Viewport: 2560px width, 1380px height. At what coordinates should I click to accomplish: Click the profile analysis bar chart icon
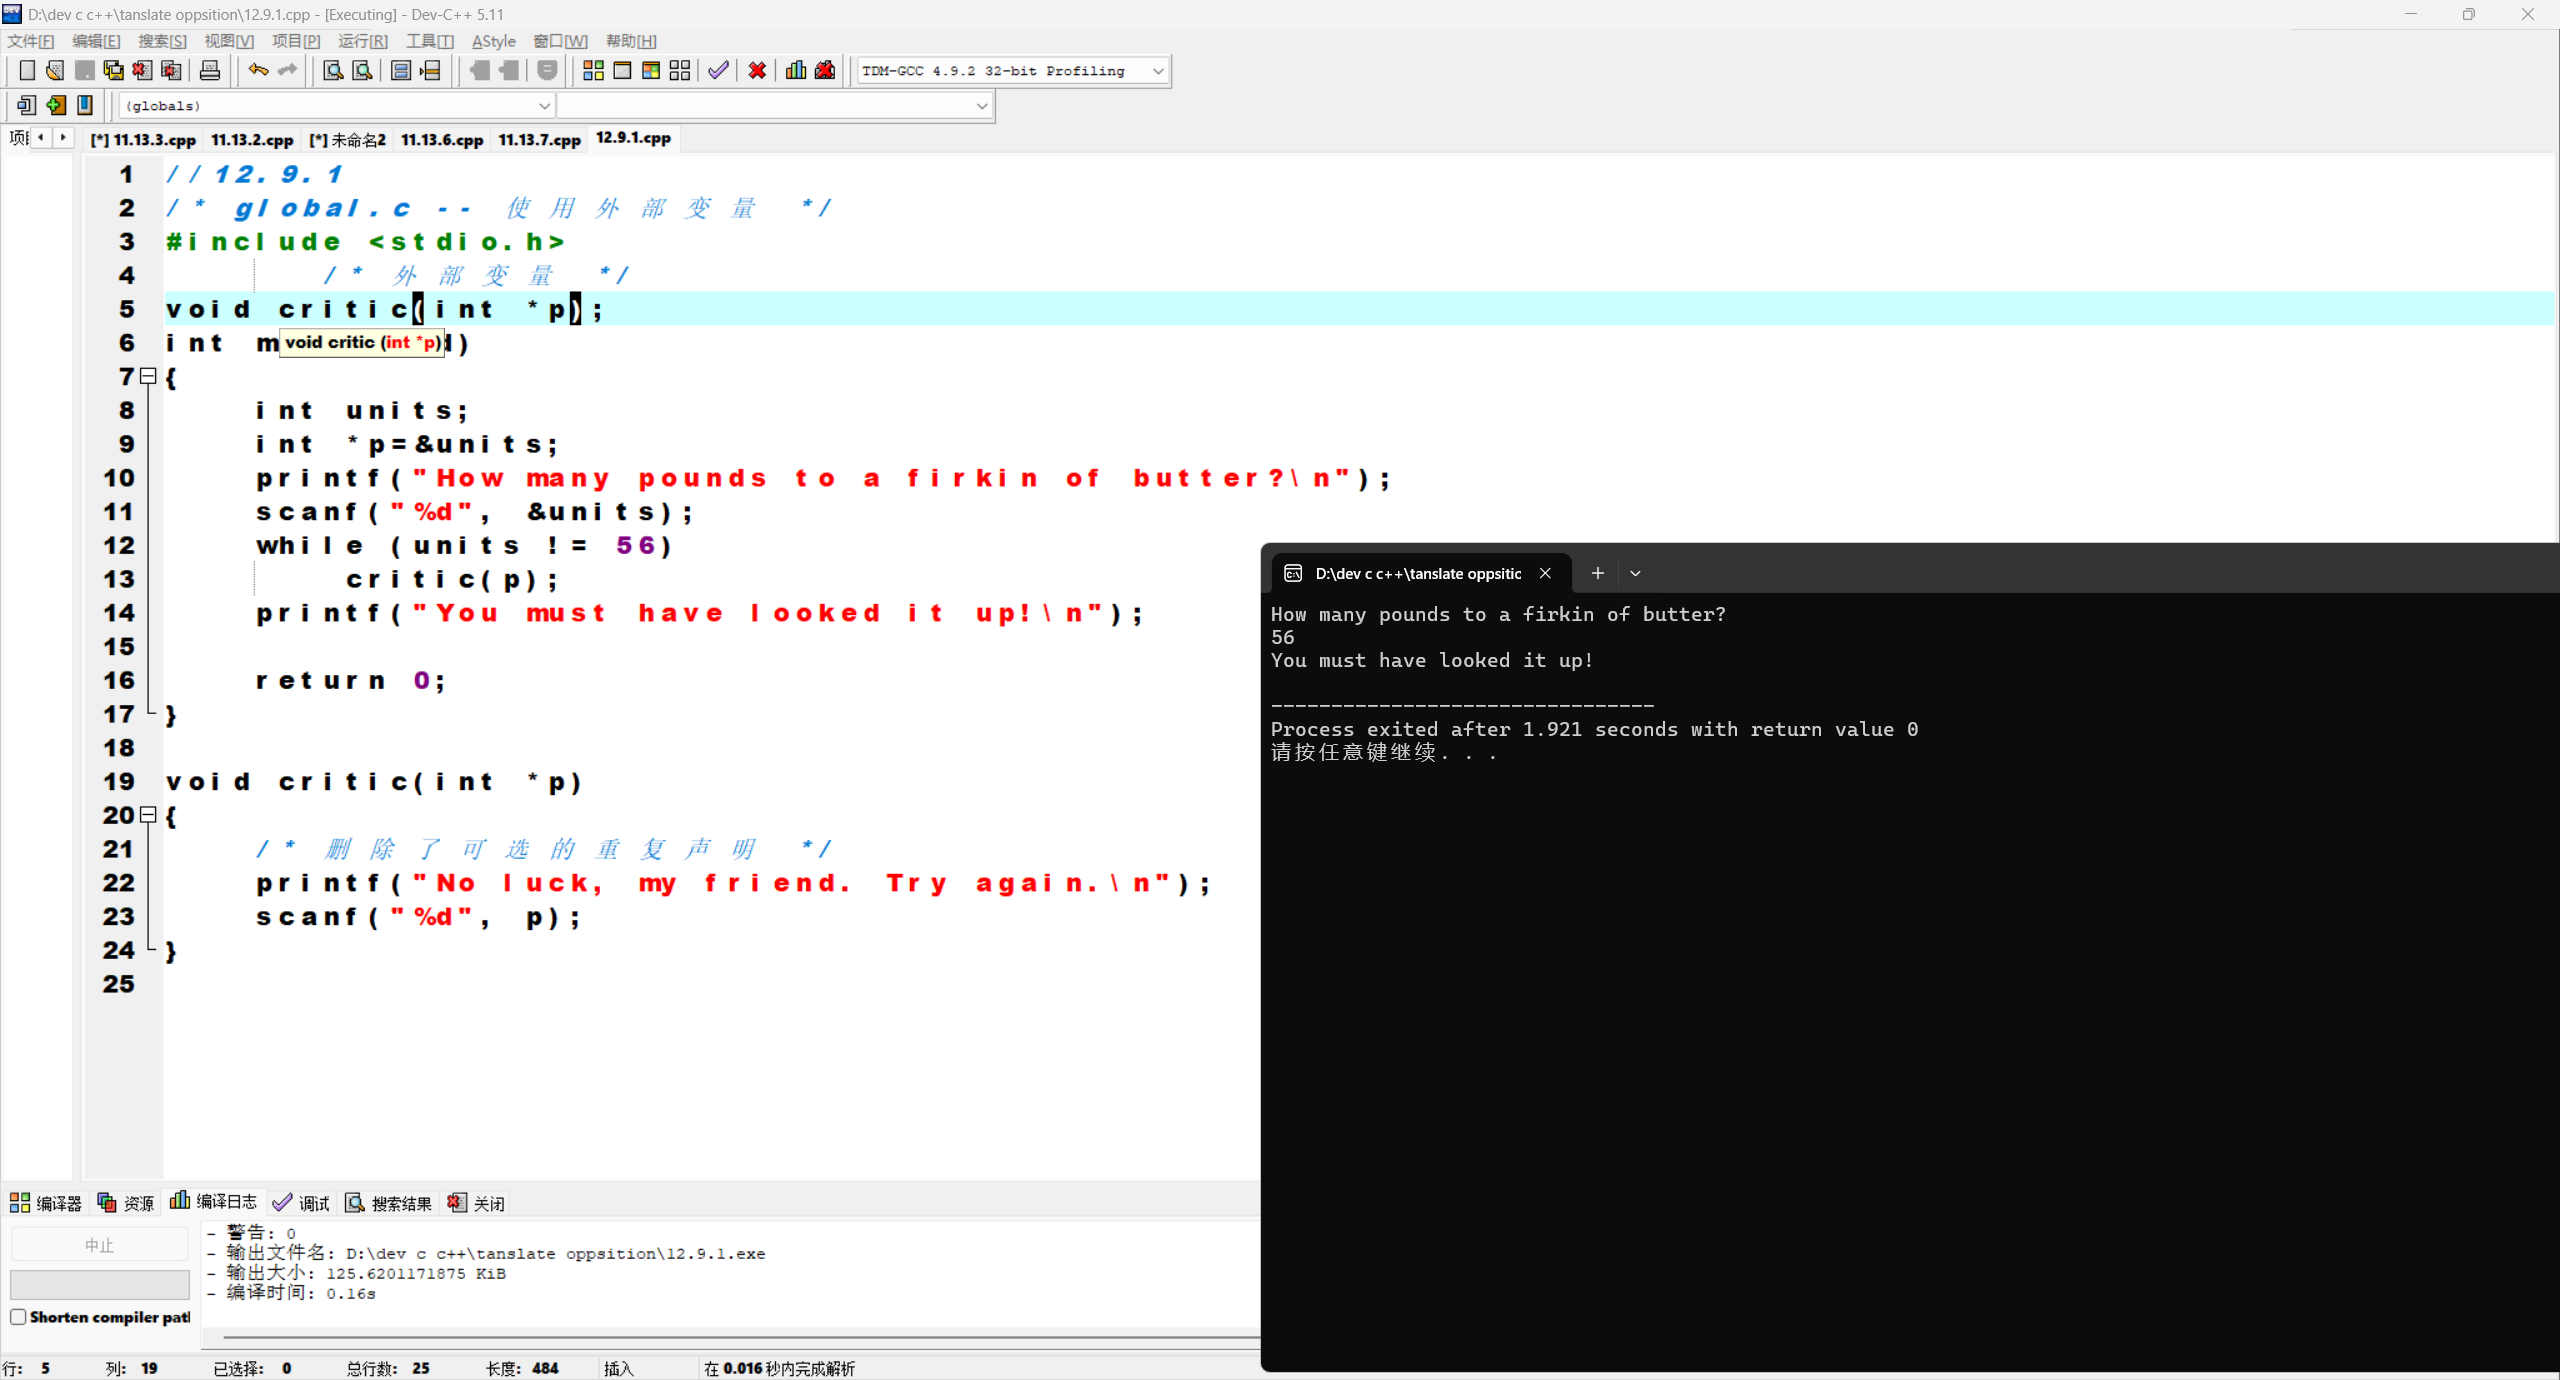pos(796,70)
